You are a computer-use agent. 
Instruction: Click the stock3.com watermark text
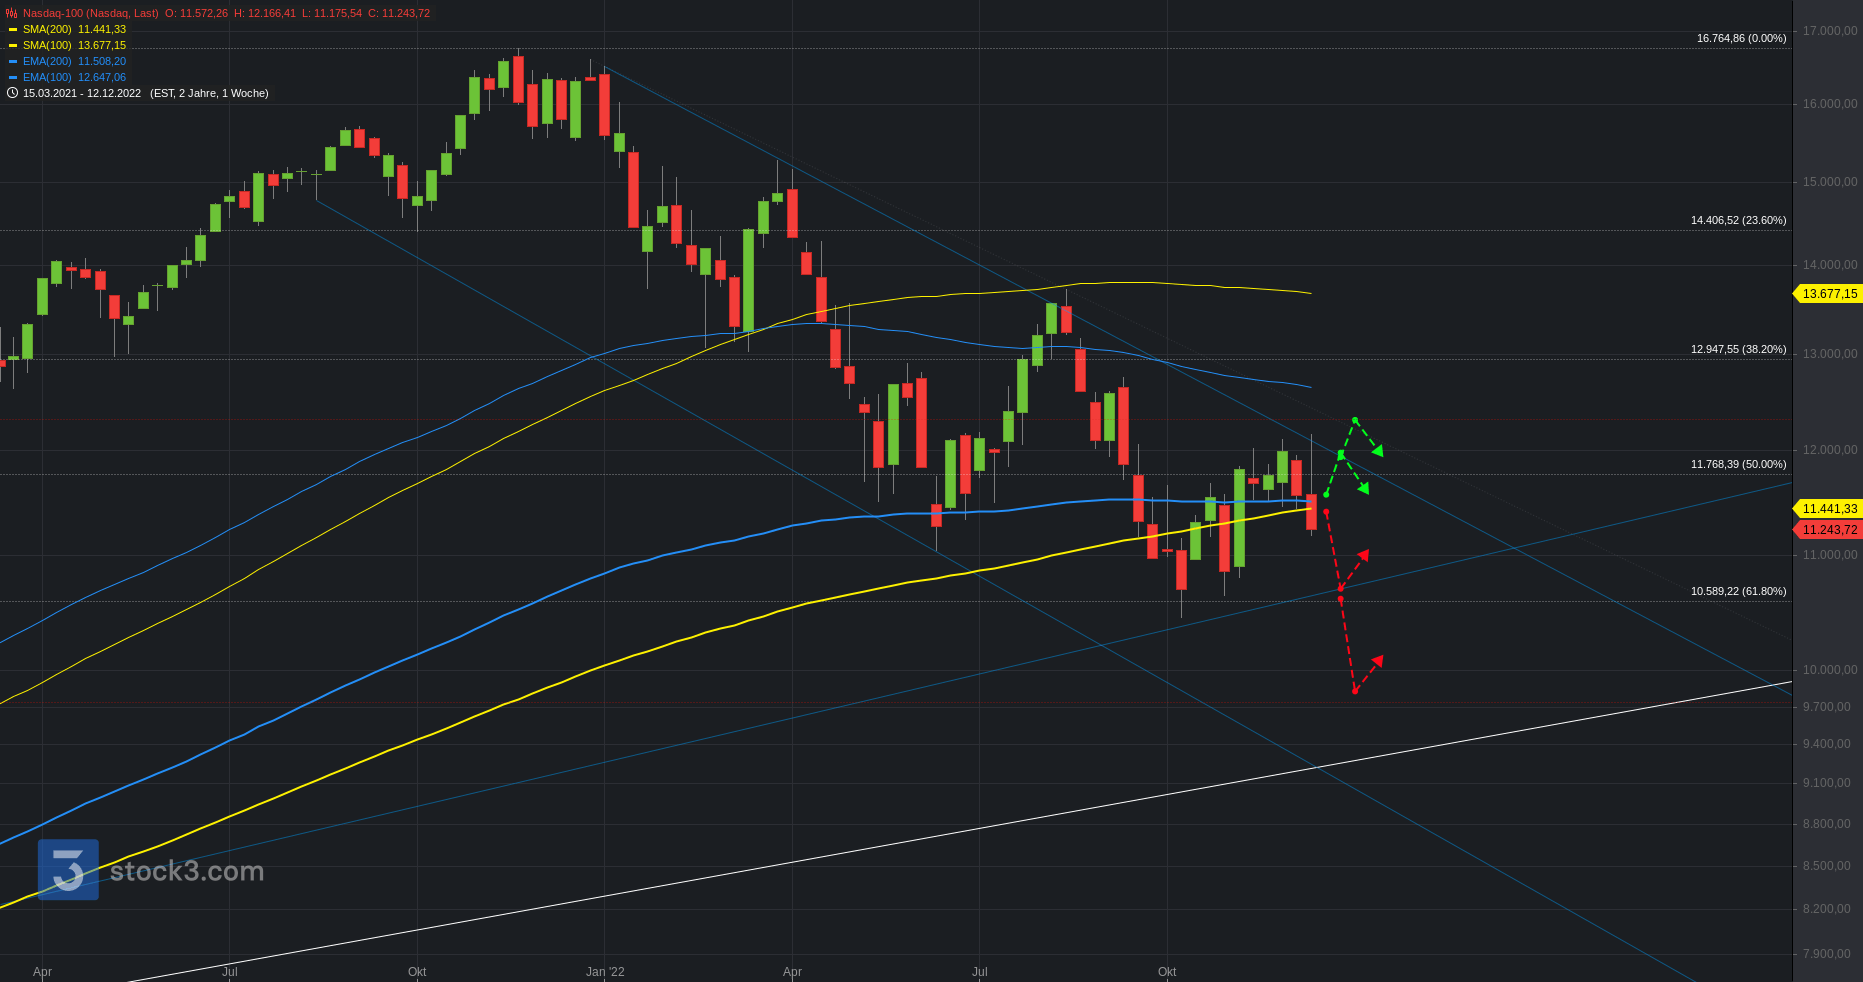[187, 871]
